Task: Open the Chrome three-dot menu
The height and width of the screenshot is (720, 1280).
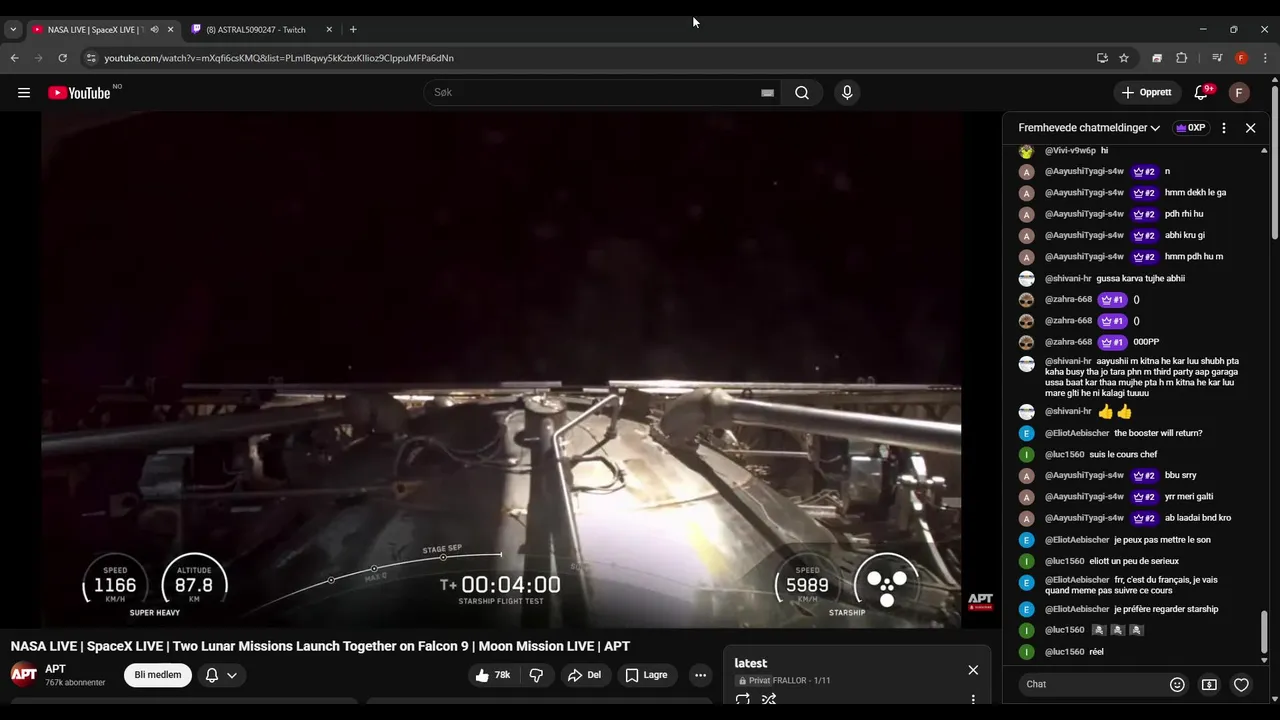Action: coord(1265,58)
